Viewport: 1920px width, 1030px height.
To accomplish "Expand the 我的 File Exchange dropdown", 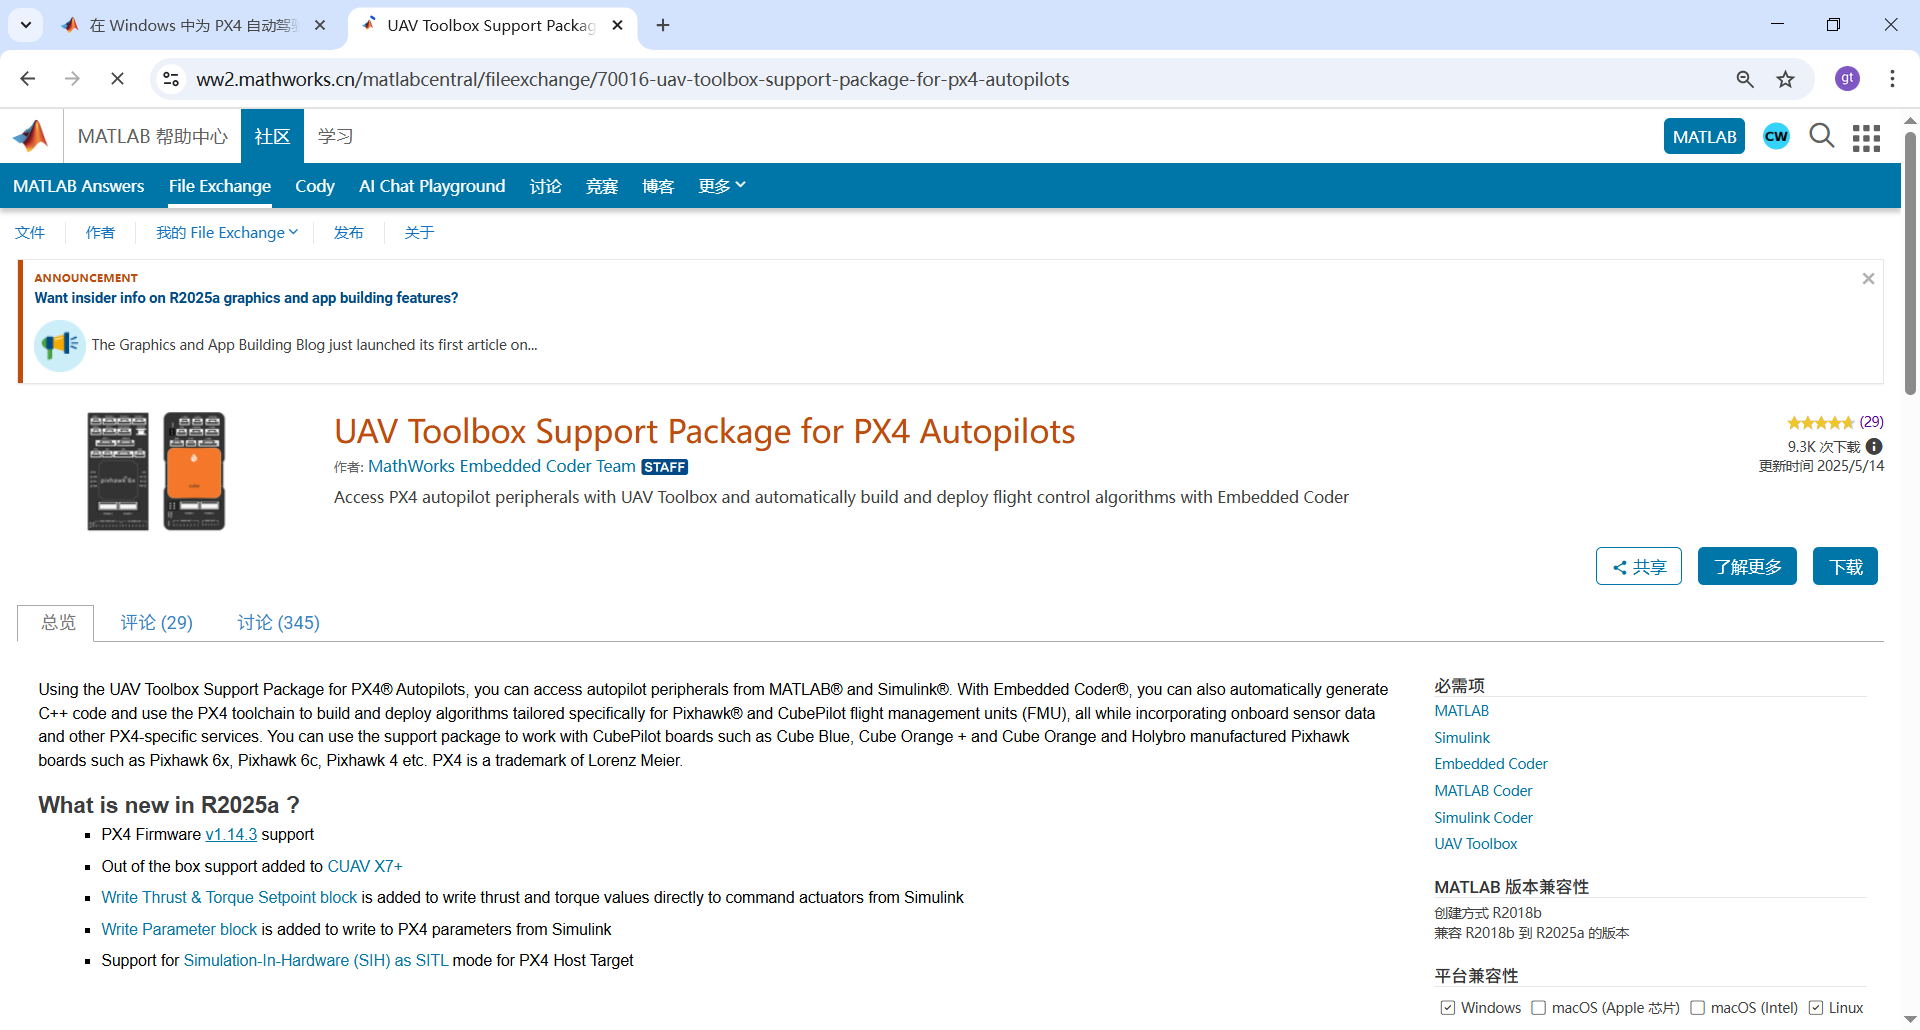I will [x=227, y=233].
